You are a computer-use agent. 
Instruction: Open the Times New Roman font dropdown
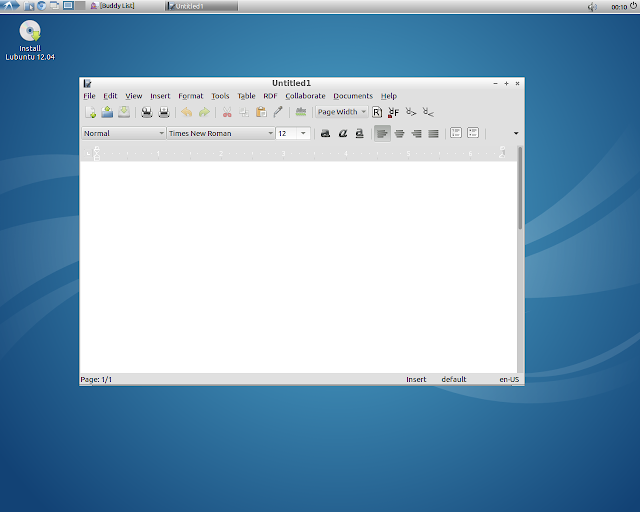[x=220, y=134]
